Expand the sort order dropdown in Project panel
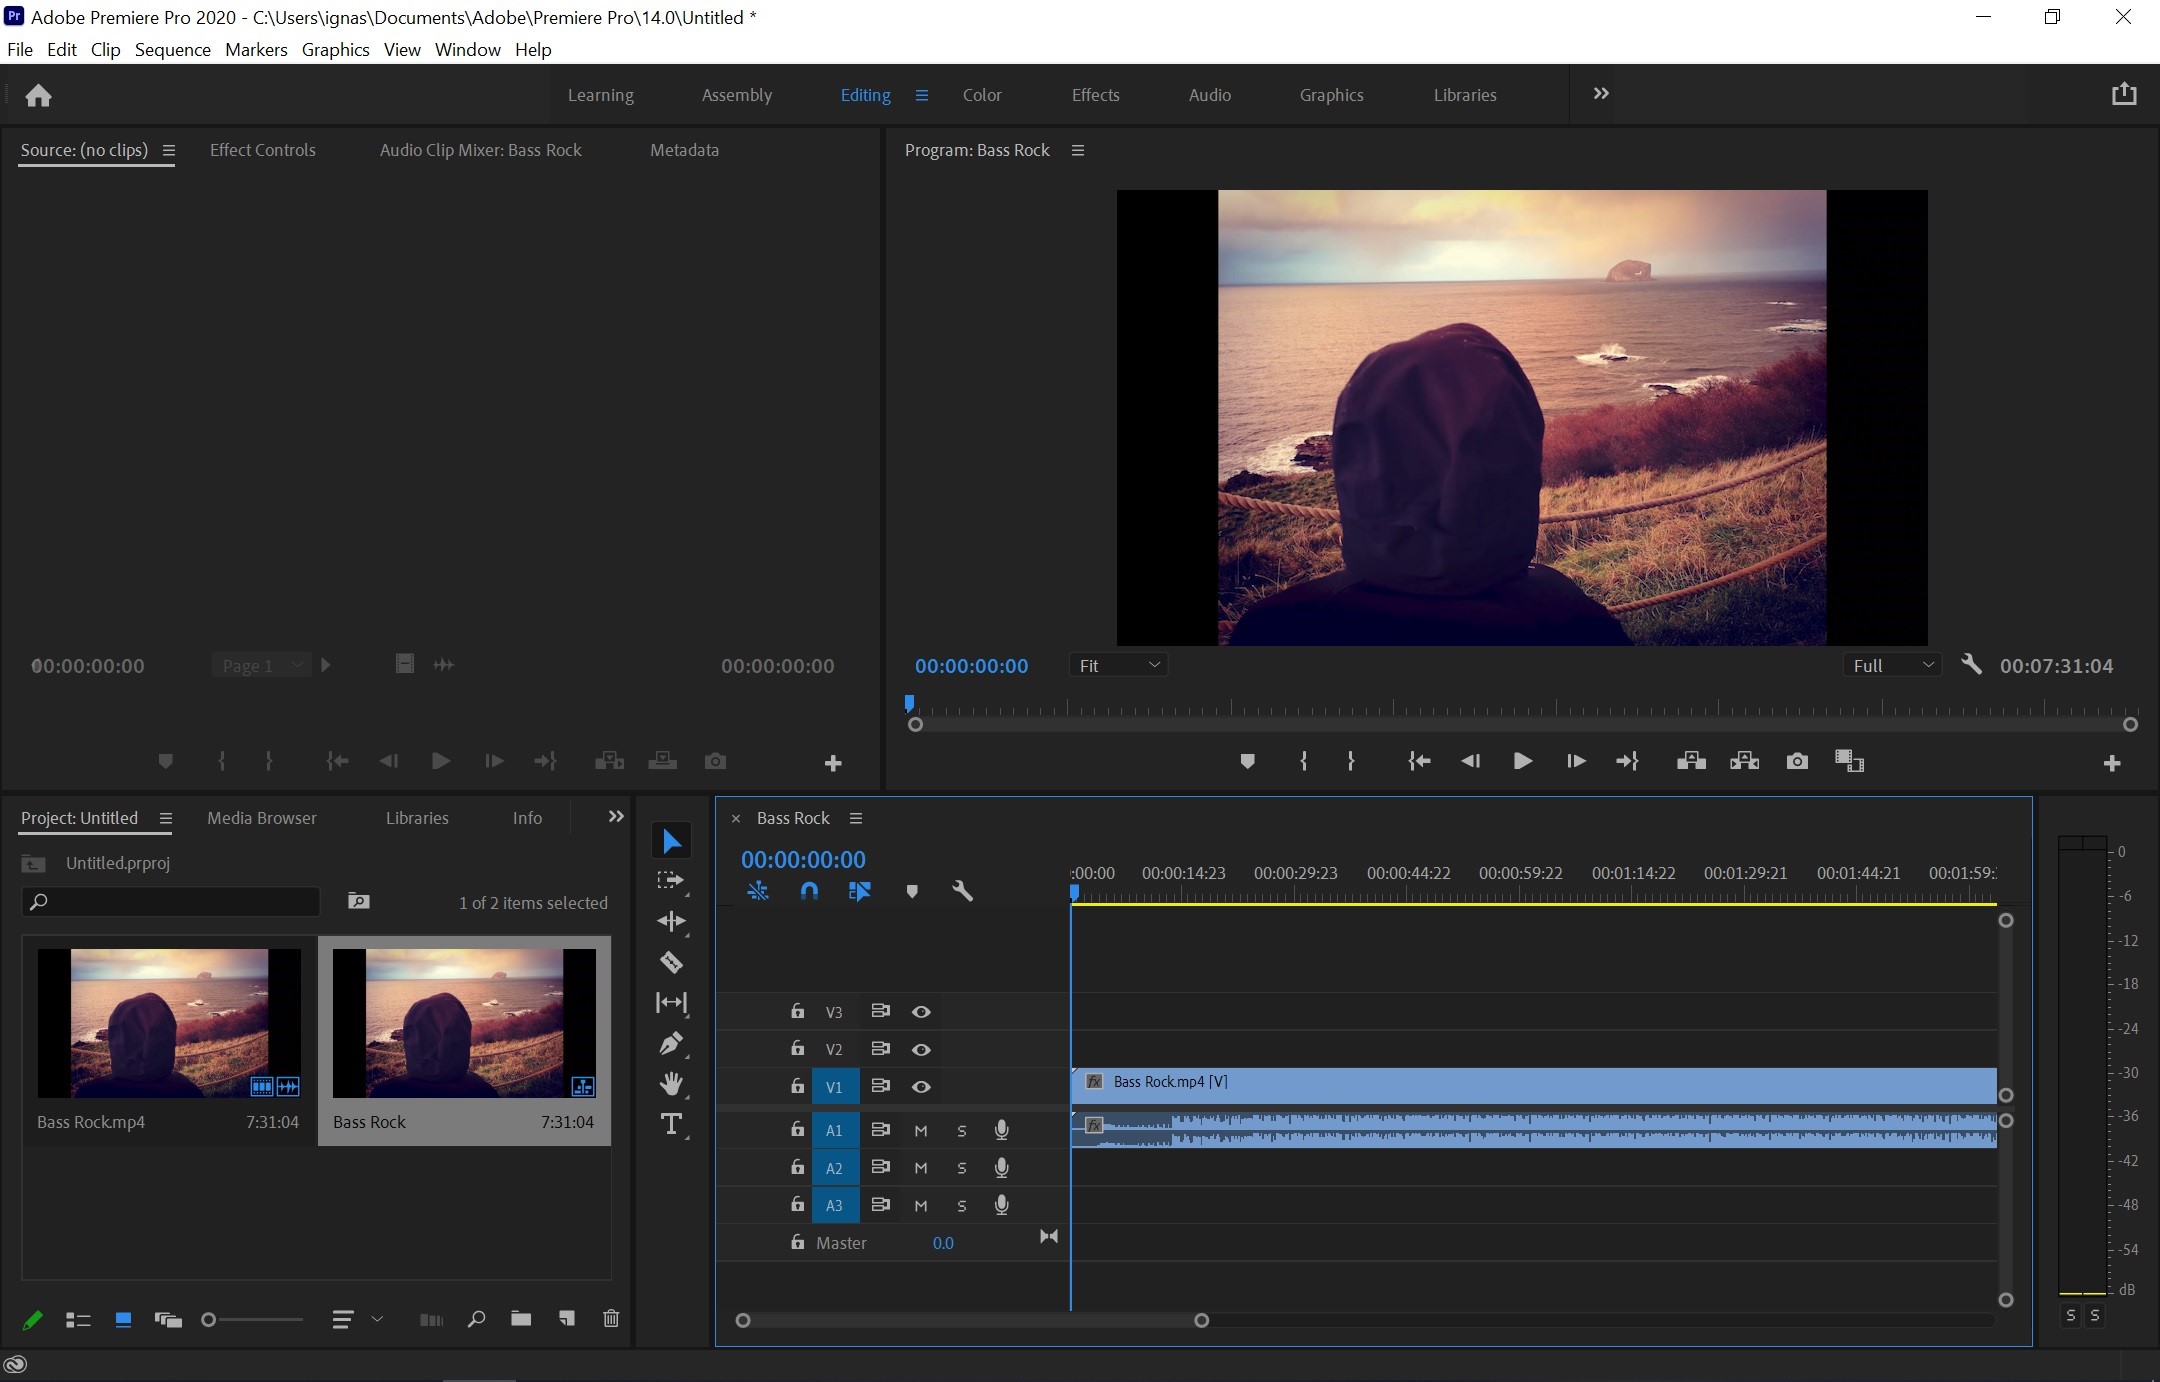 377,1319
